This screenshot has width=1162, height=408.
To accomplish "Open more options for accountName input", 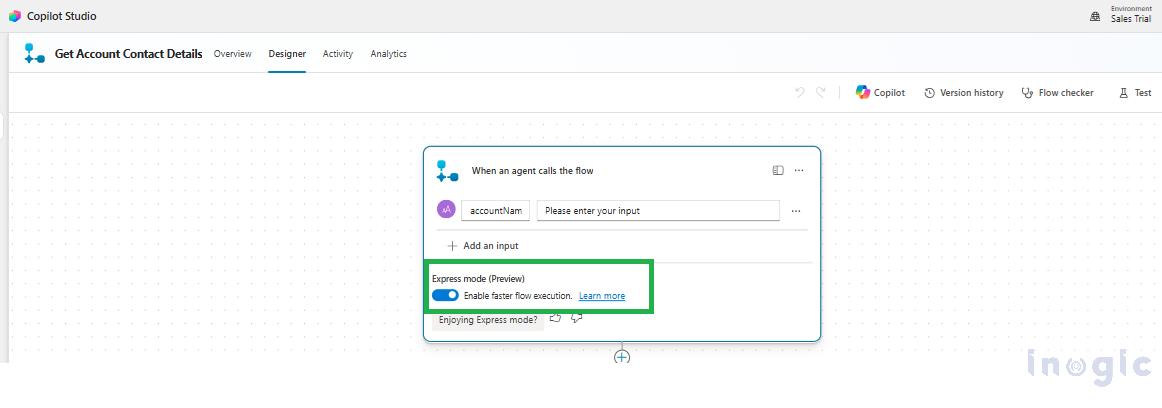I will 796,211.
